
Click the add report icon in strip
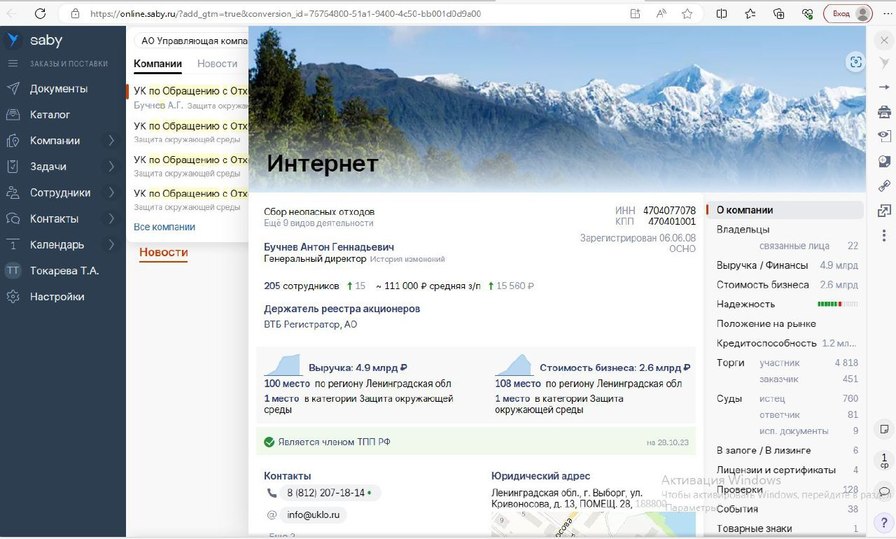(884, 161)
